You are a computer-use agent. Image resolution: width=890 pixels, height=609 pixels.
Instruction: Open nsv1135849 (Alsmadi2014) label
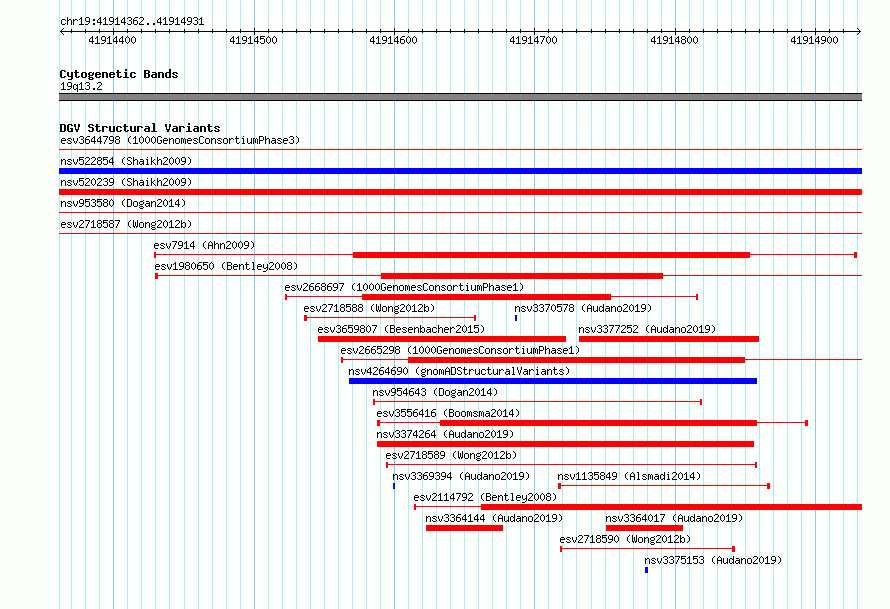point(629,476)
